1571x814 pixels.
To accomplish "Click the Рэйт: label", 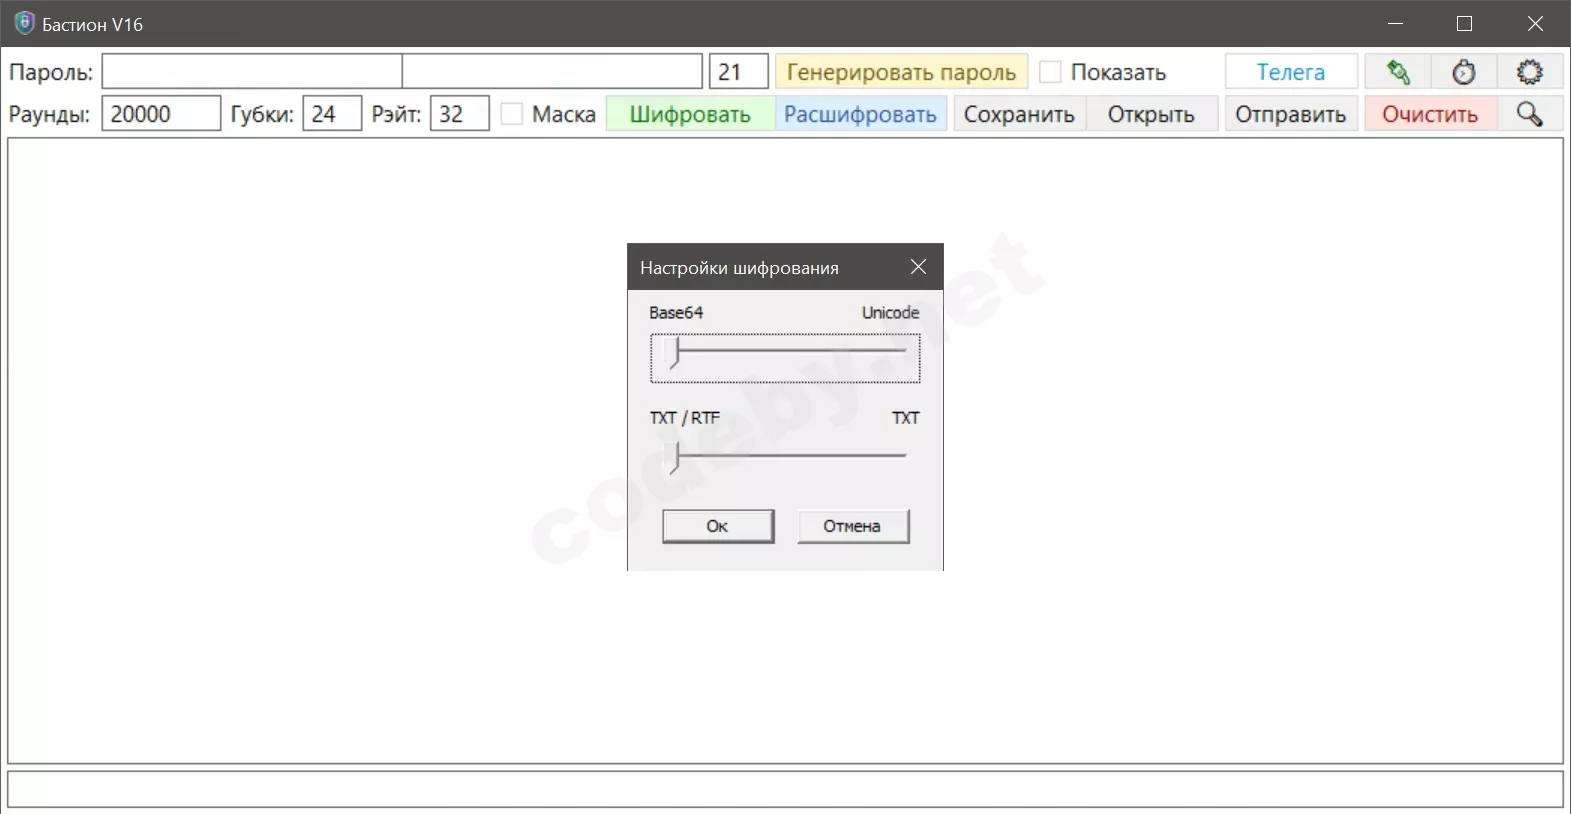I will 396,114.
